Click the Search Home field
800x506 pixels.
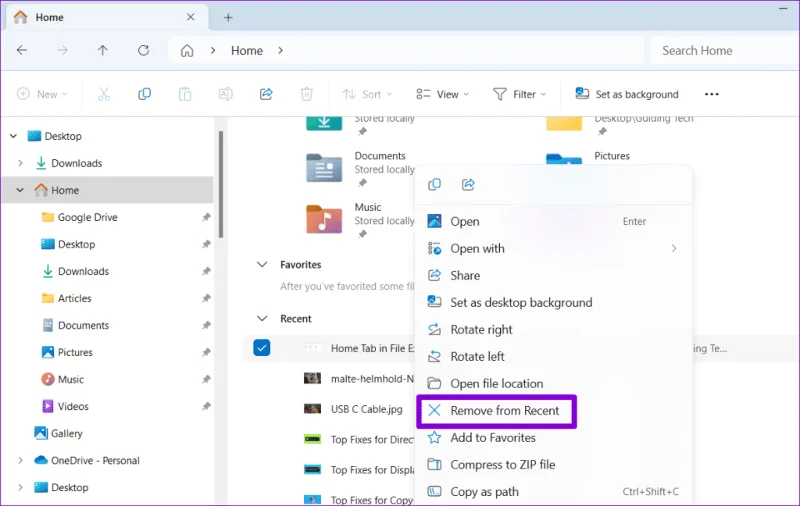point(724,50)
